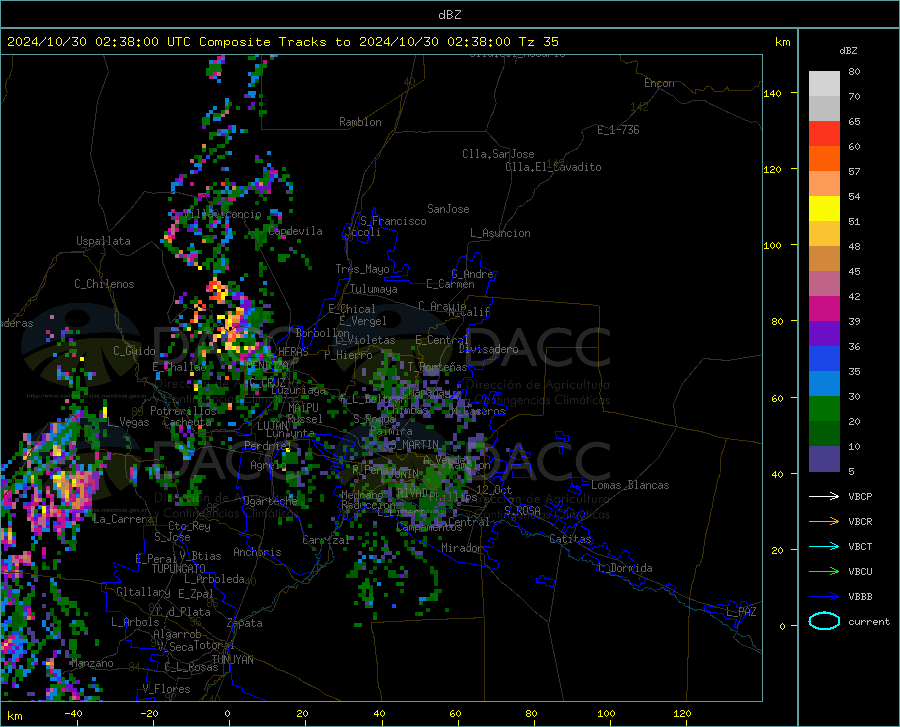
Task: Click the 'dBZ' heading above the color scale
Action: (848, 50)
